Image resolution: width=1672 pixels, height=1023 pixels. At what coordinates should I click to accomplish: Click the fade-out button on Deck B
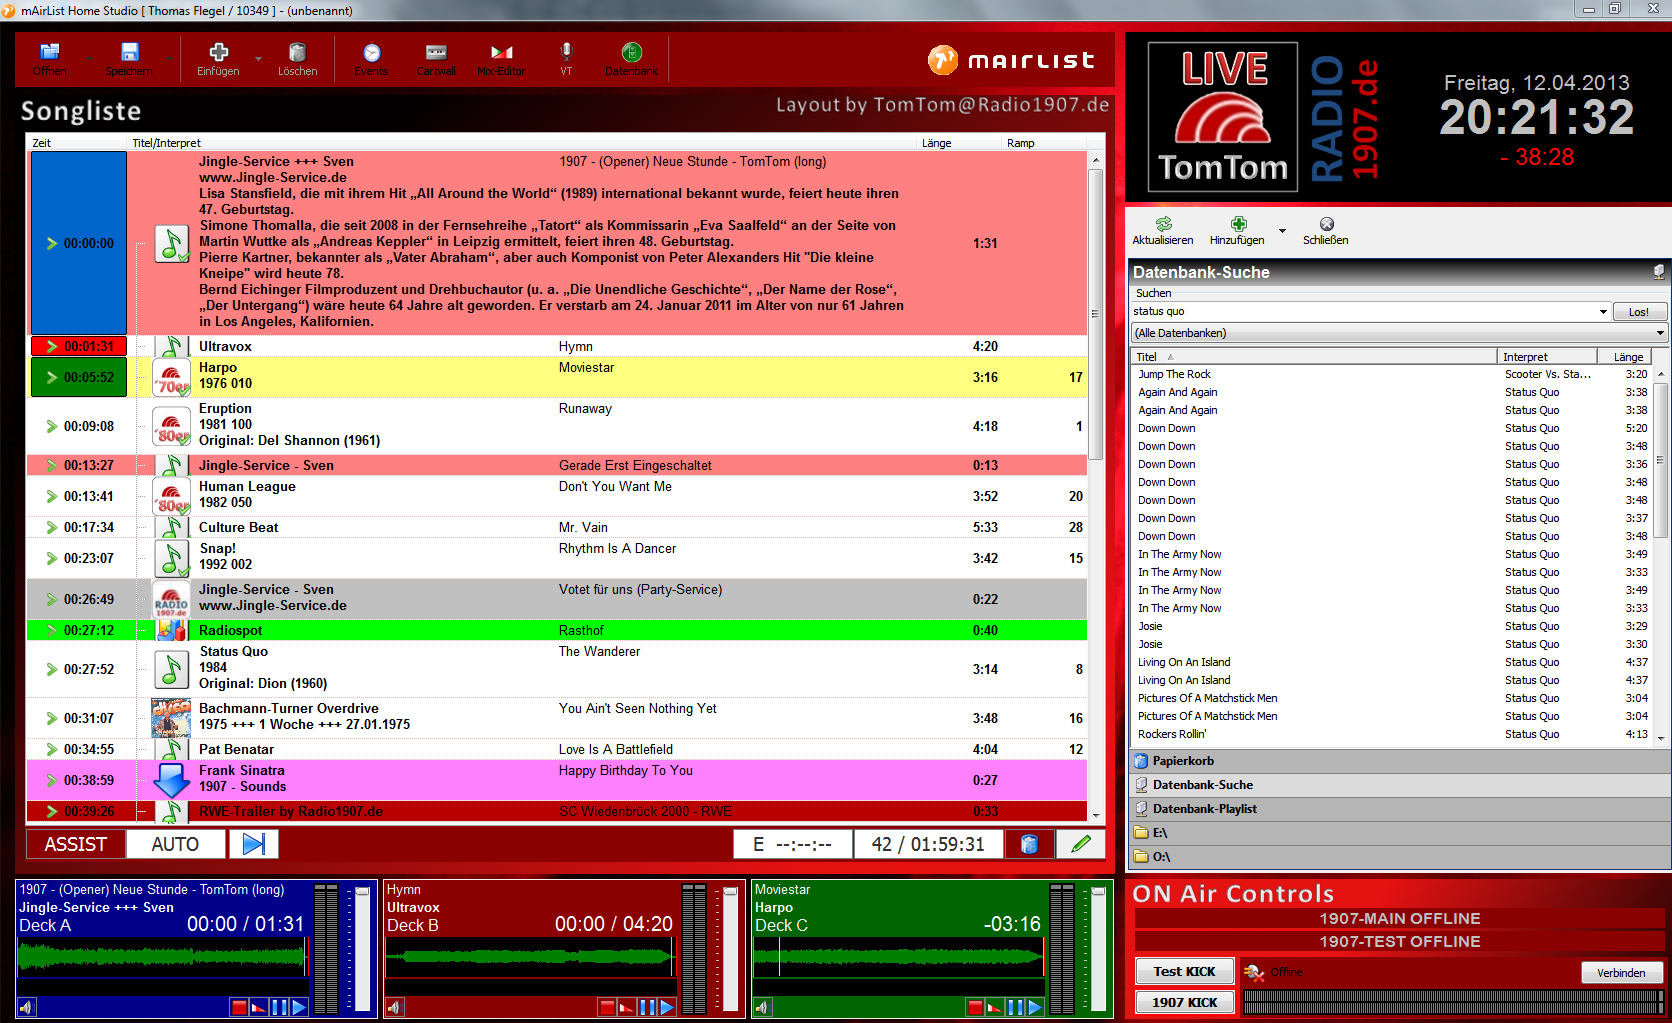click(x=626, y=1007)
